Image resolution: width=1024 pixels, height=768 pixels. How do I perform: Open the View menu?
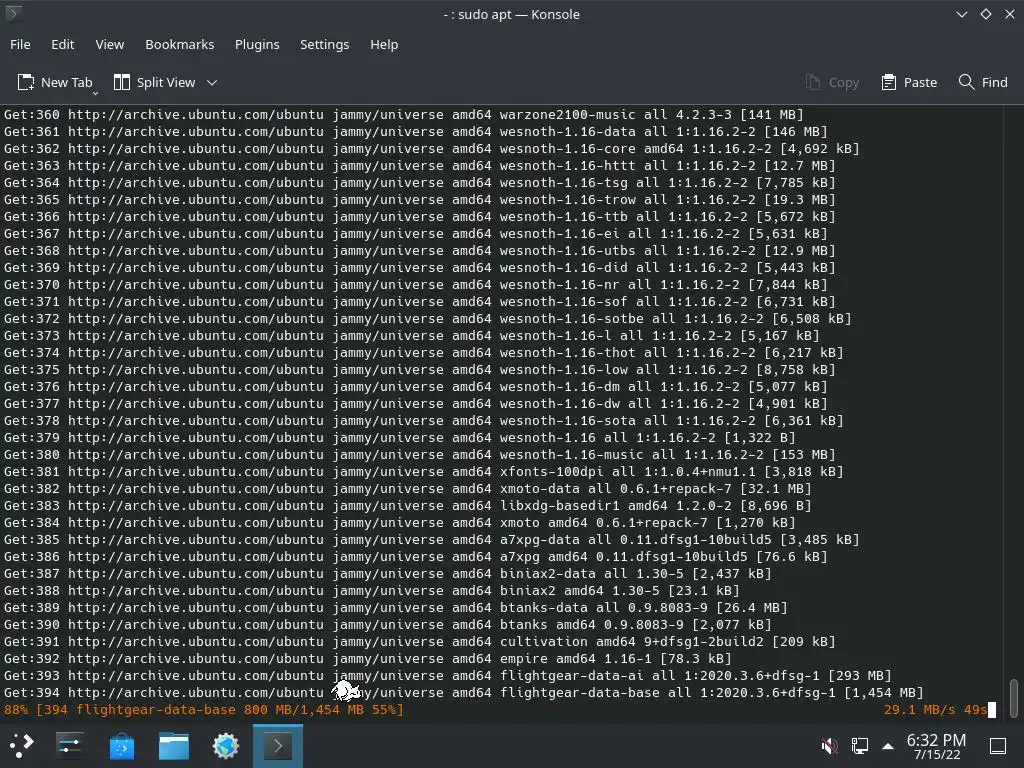click(110, 44)
